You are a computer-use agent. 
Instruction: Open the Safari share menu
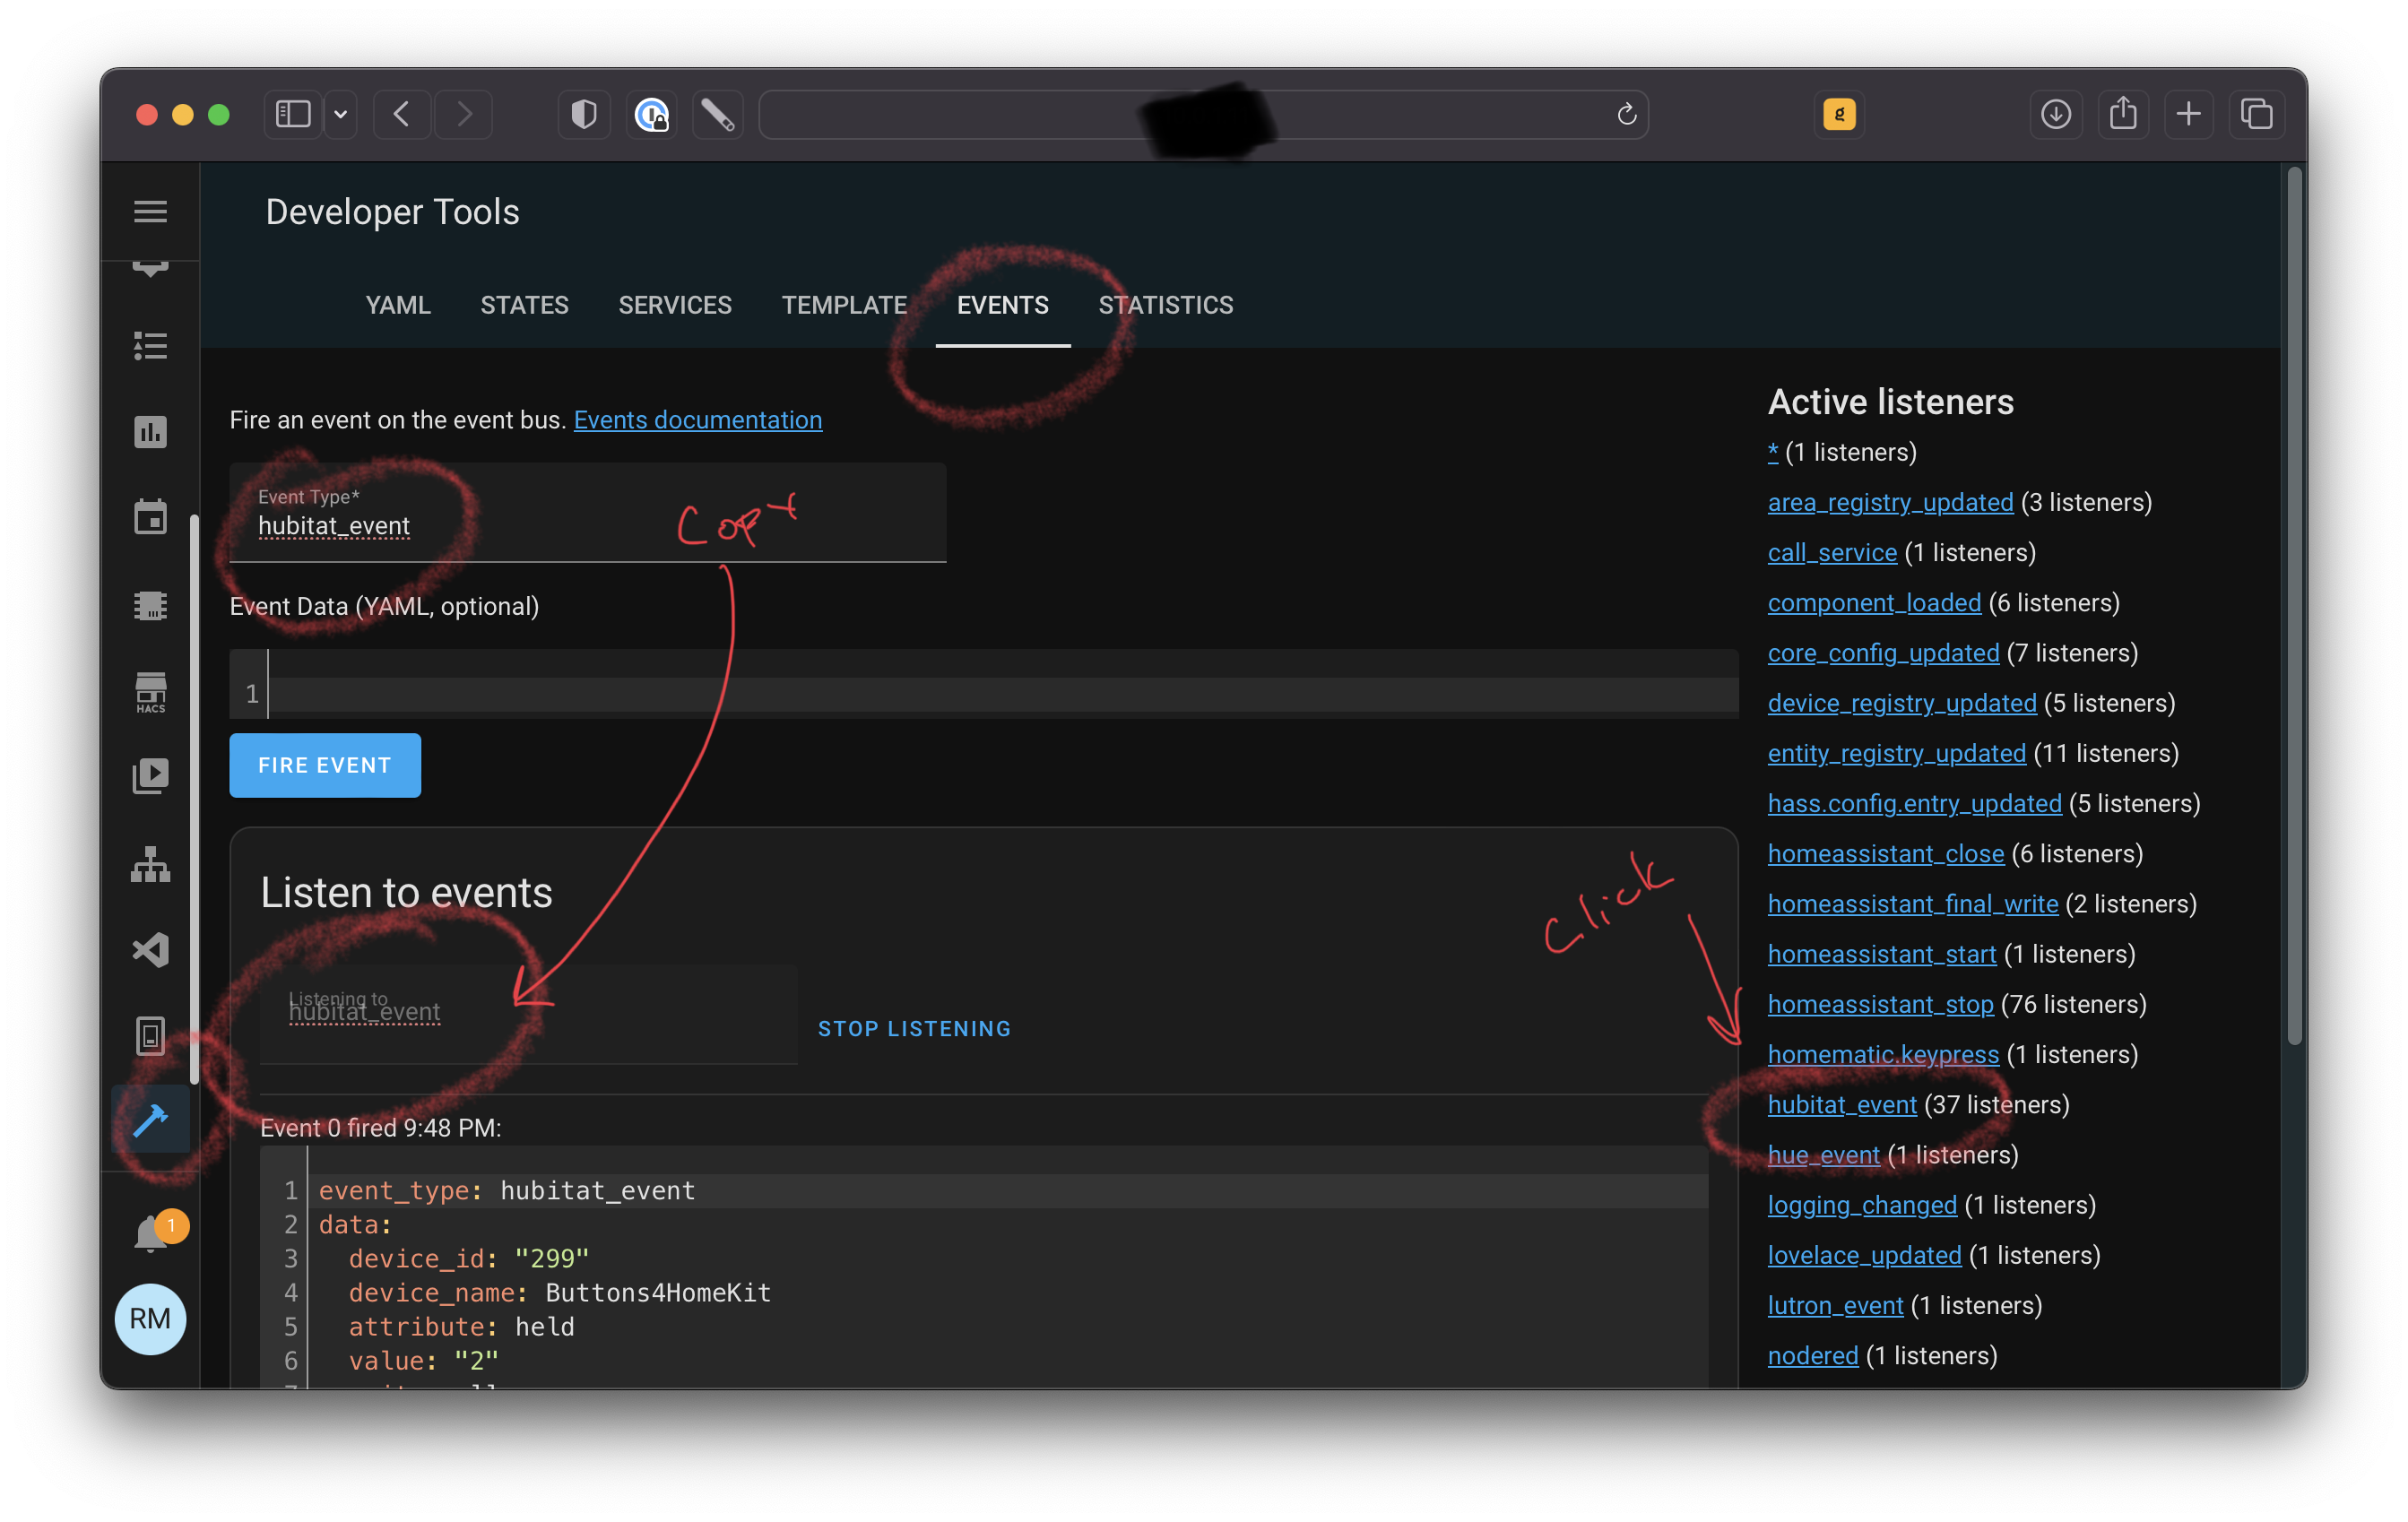coord(2123,114)
